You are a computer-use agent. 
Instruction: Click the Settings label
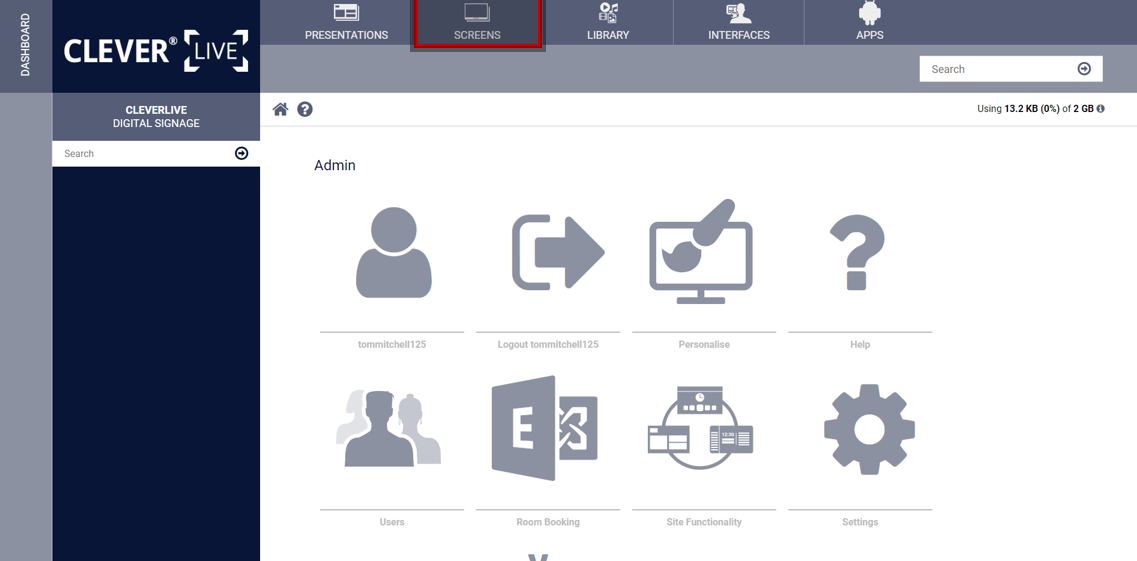[860, 522]
